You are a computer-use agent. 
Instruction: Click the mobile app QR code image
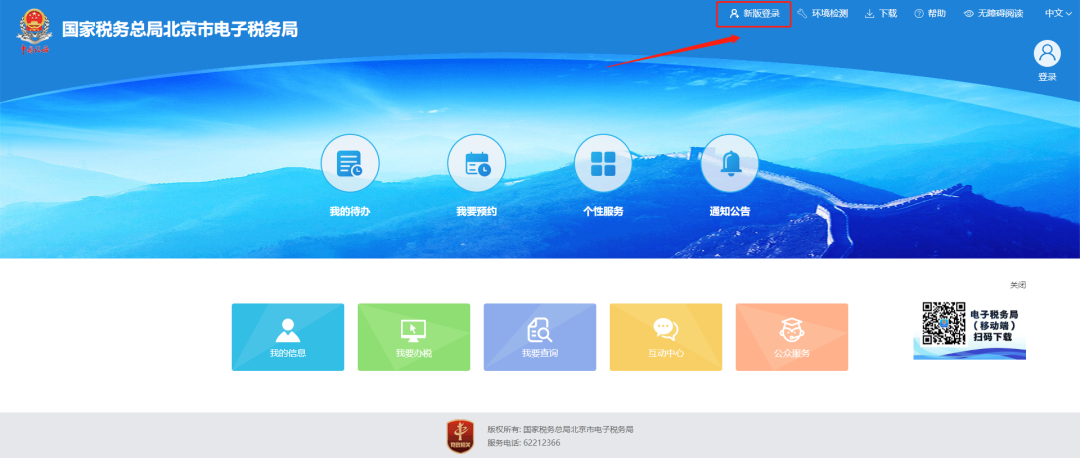click(943, 323)
